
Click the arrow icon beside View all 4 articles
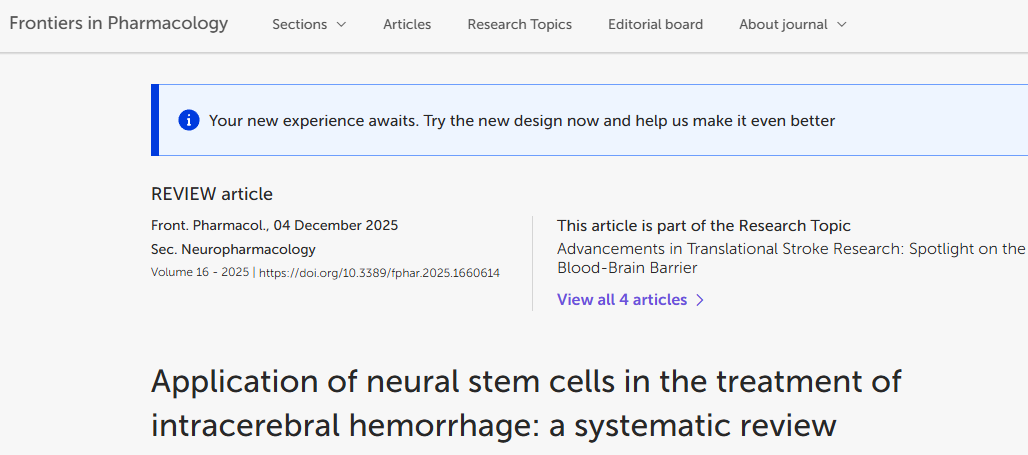click(x=700, y=300)
